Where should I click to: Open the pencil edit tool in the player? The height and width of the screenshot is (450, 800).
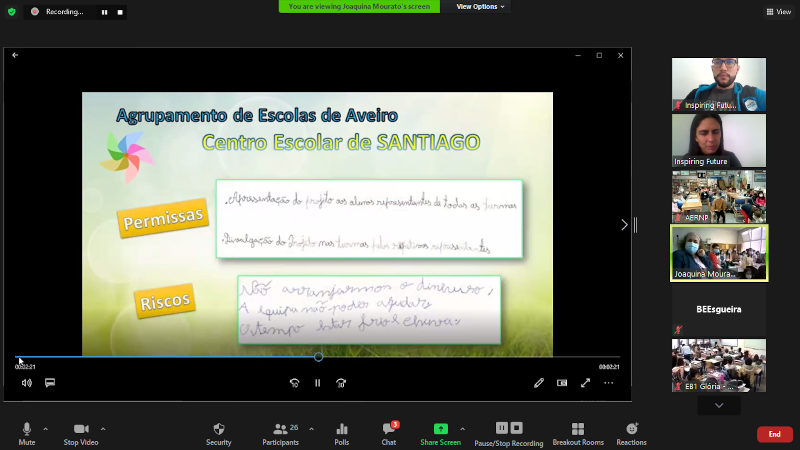tap(539, 383)
